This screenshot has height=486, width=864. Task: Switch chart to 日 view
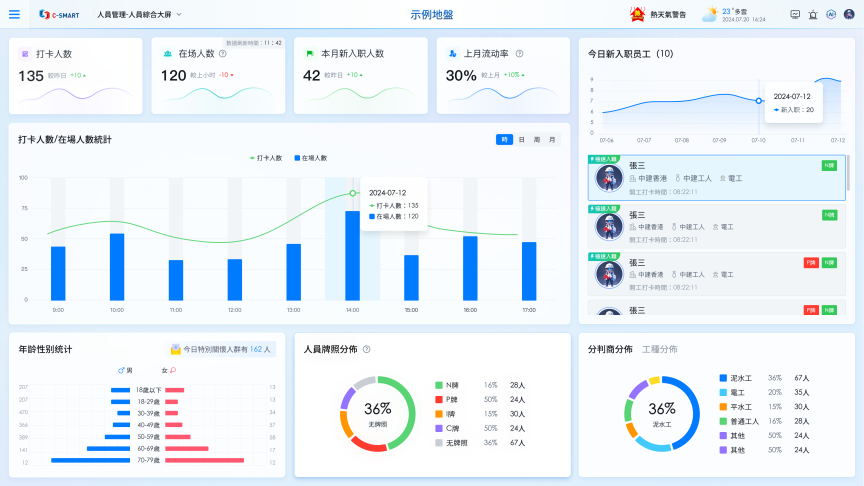(521, 140)
